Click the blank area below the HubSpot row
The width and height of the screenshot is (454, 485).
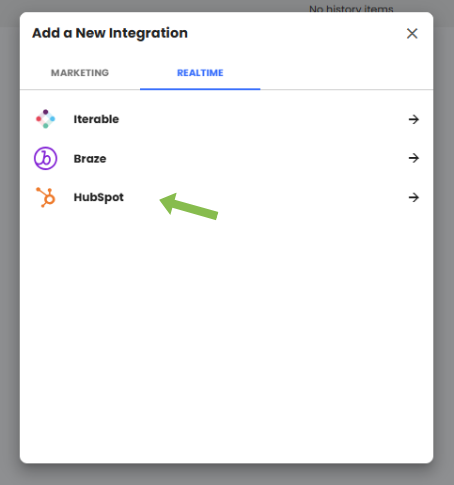point(227,337)
